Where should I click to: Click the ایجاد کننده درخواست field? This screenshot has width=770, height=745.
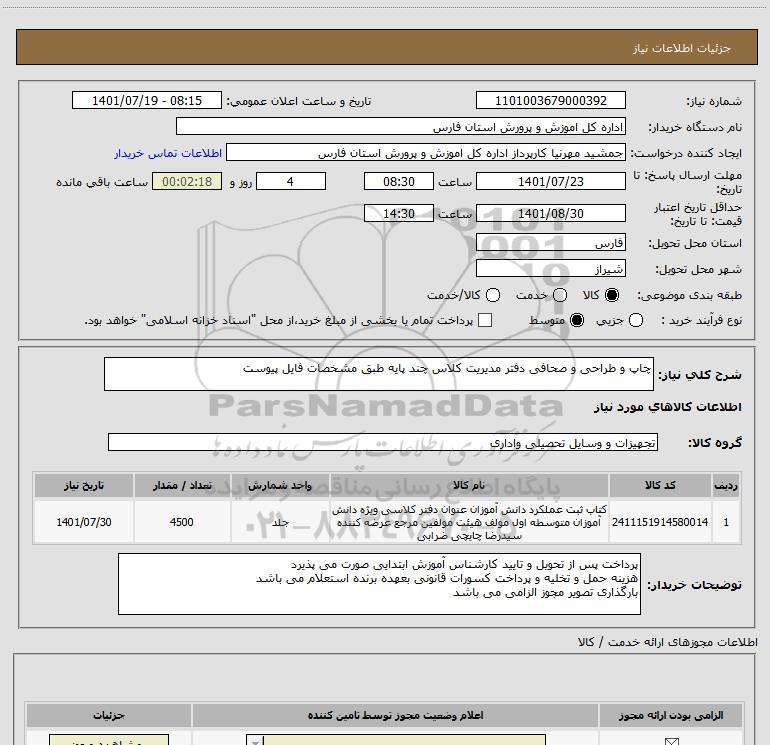click(426, 153)
